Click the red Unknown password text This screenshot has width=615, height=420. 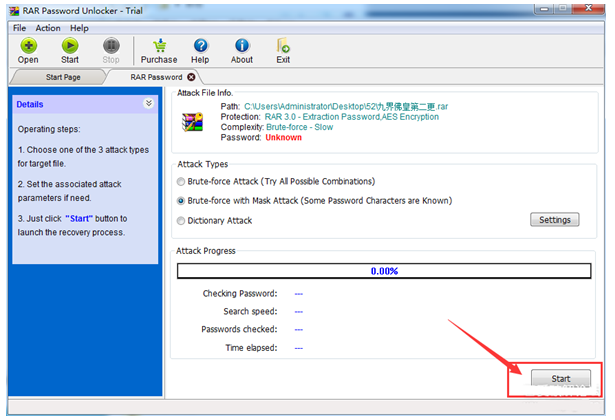pos(284,138)
